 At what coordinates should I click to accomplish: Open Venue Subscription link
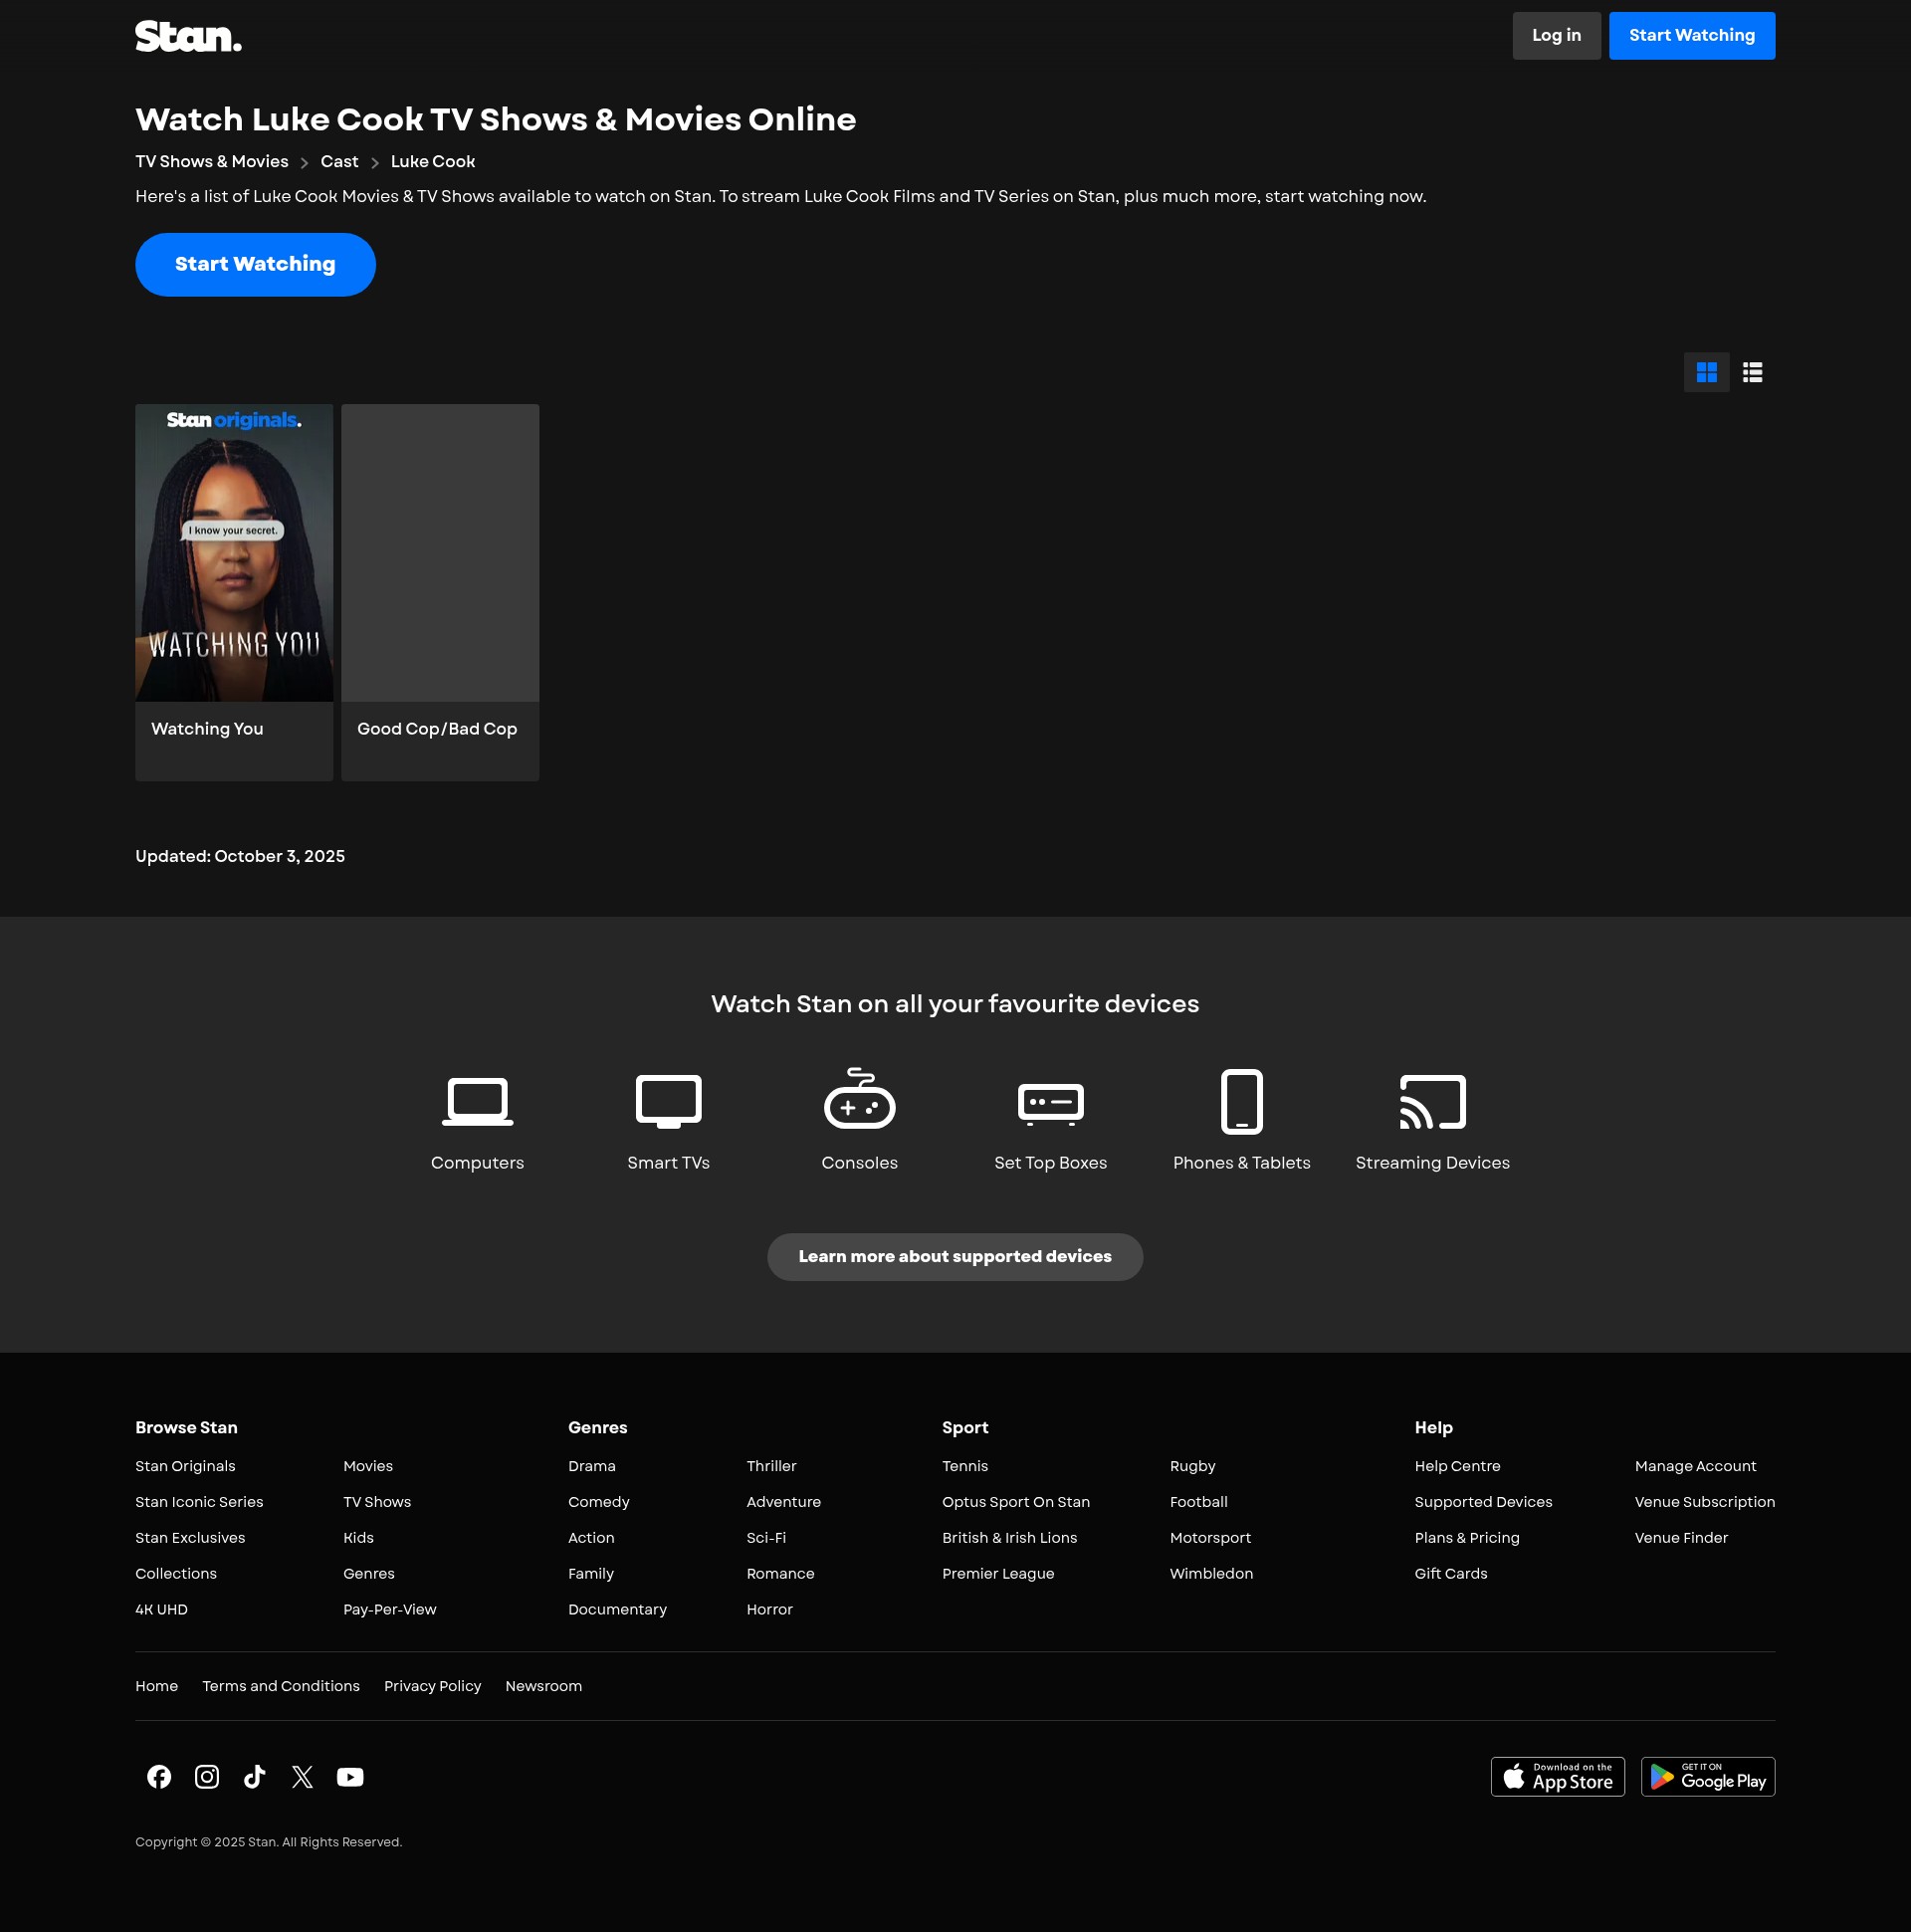pyautogui.click(x=1704, y=1502)
